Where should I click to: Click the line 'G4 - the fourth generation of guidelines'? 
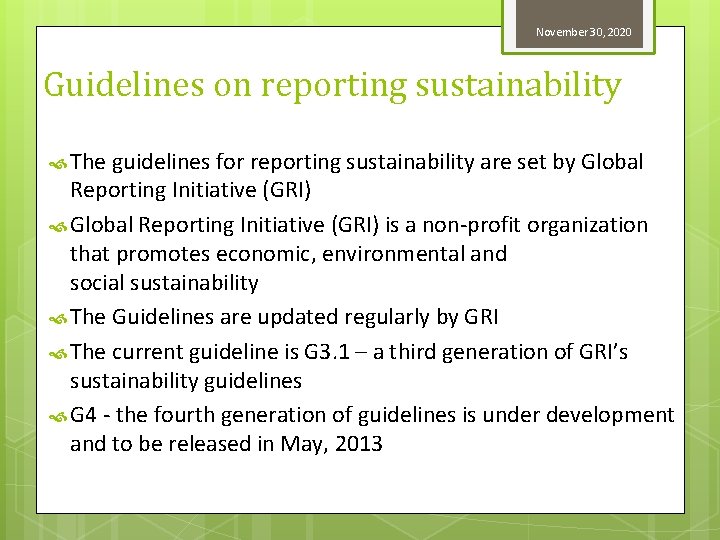tap(263, 415)
